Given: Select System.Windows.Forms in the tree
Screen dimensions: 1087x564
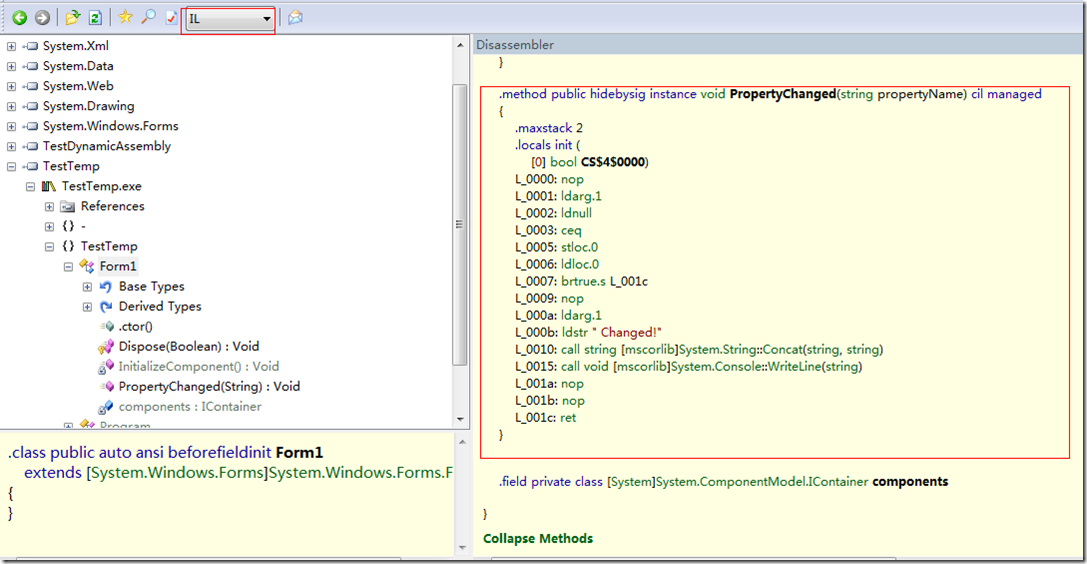Looking at the screenshot, I should click(110, 126).
